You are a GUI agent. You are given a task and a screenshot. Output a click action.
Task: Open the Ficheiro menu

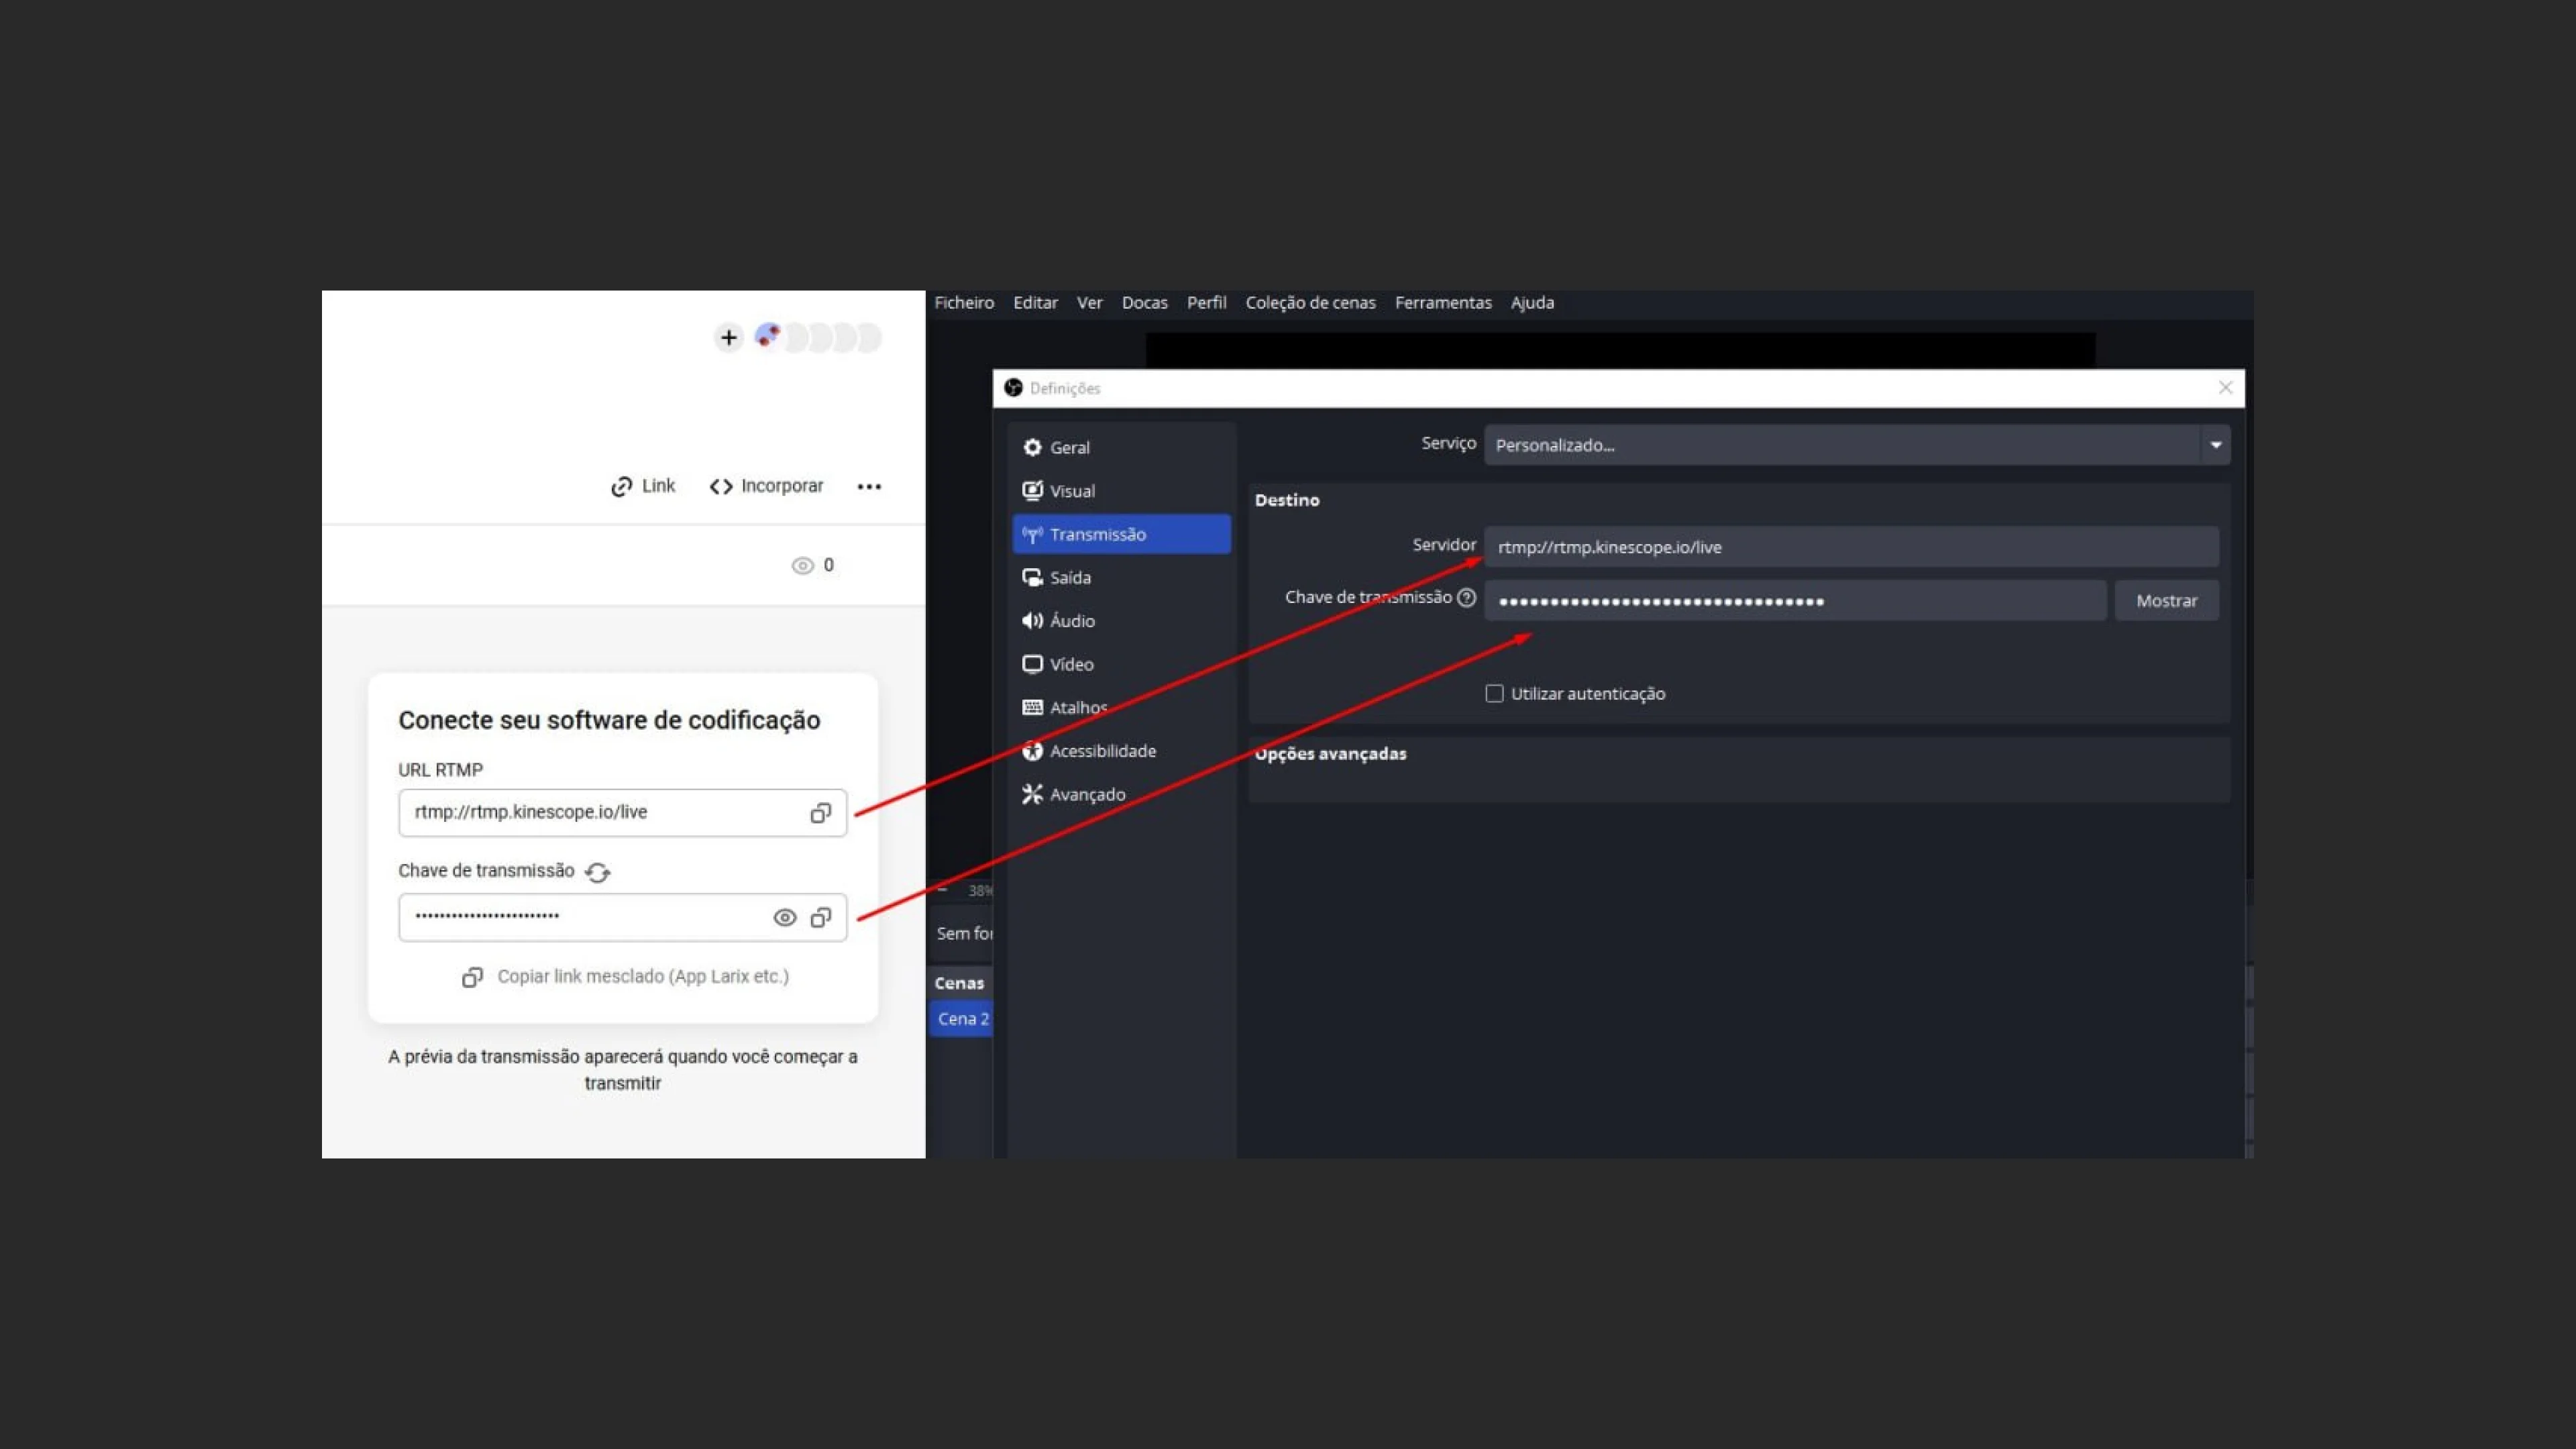(964, 302)
